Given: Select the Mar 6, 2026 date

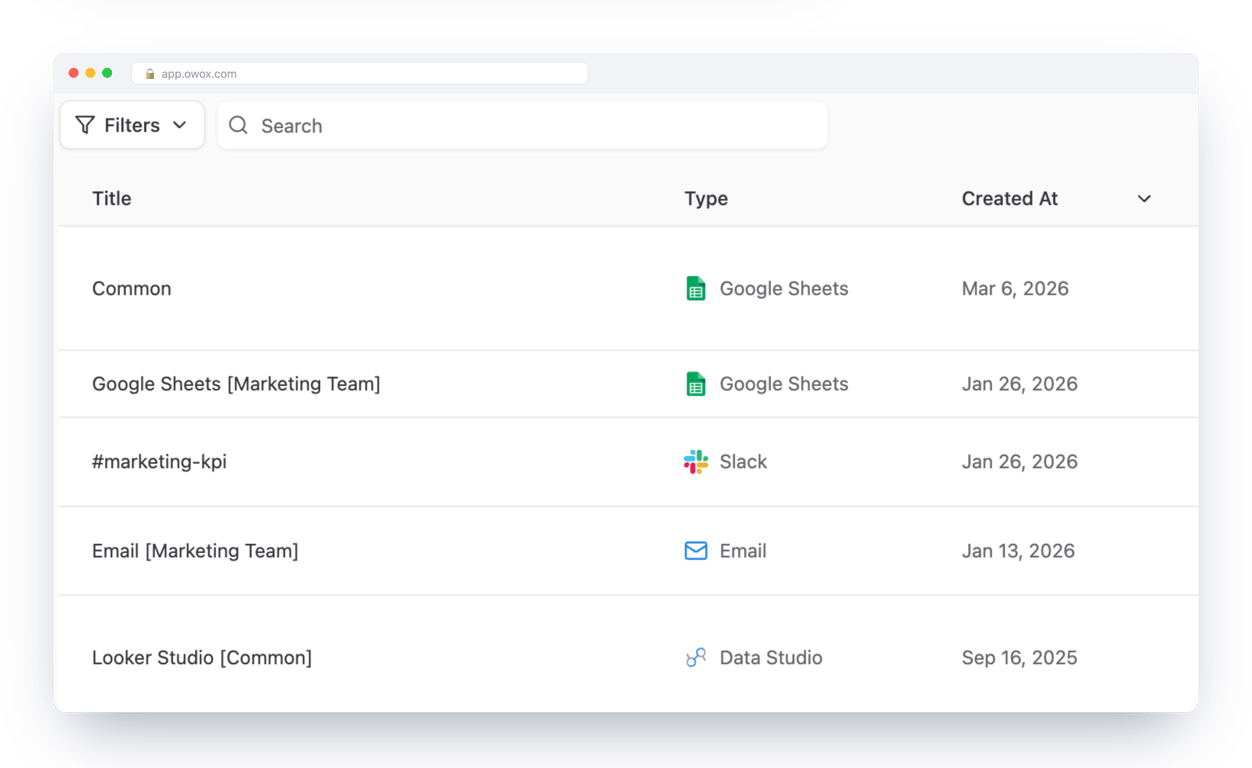Looking at the screenshot, I should click(x=1015, y=288).
